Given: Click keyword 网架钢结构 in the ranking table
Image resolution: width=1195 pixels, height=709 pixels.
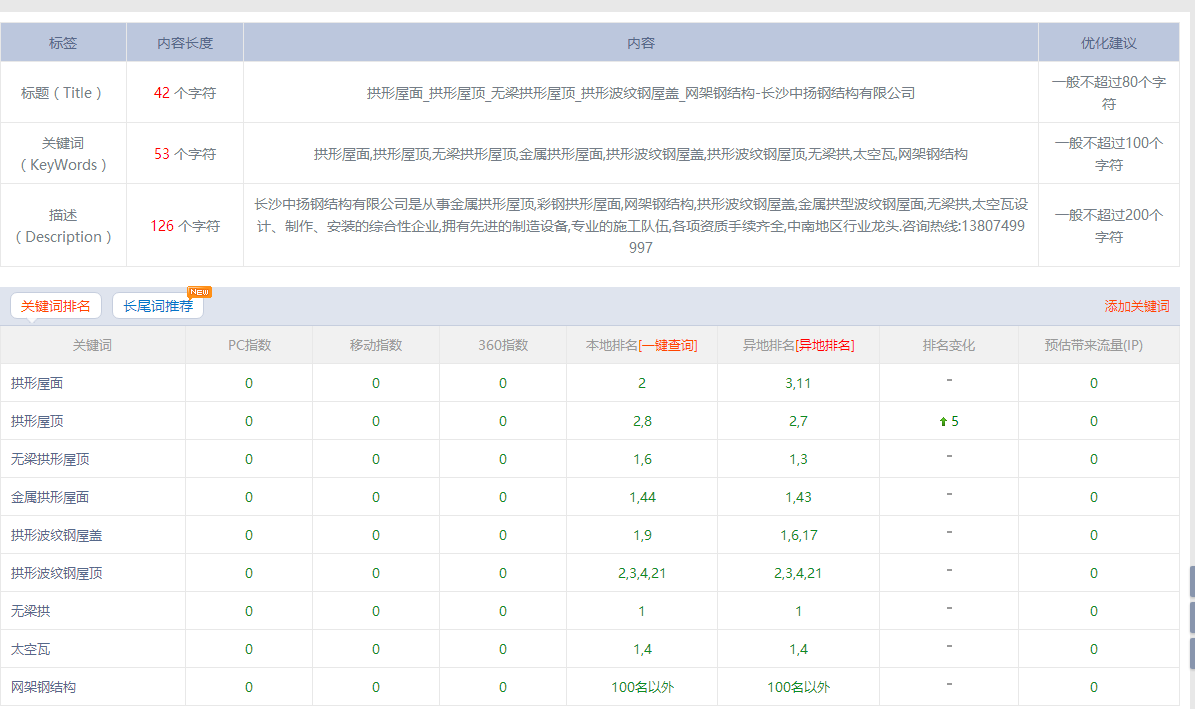Looking at the screenshot, I should tap(43, 687).
